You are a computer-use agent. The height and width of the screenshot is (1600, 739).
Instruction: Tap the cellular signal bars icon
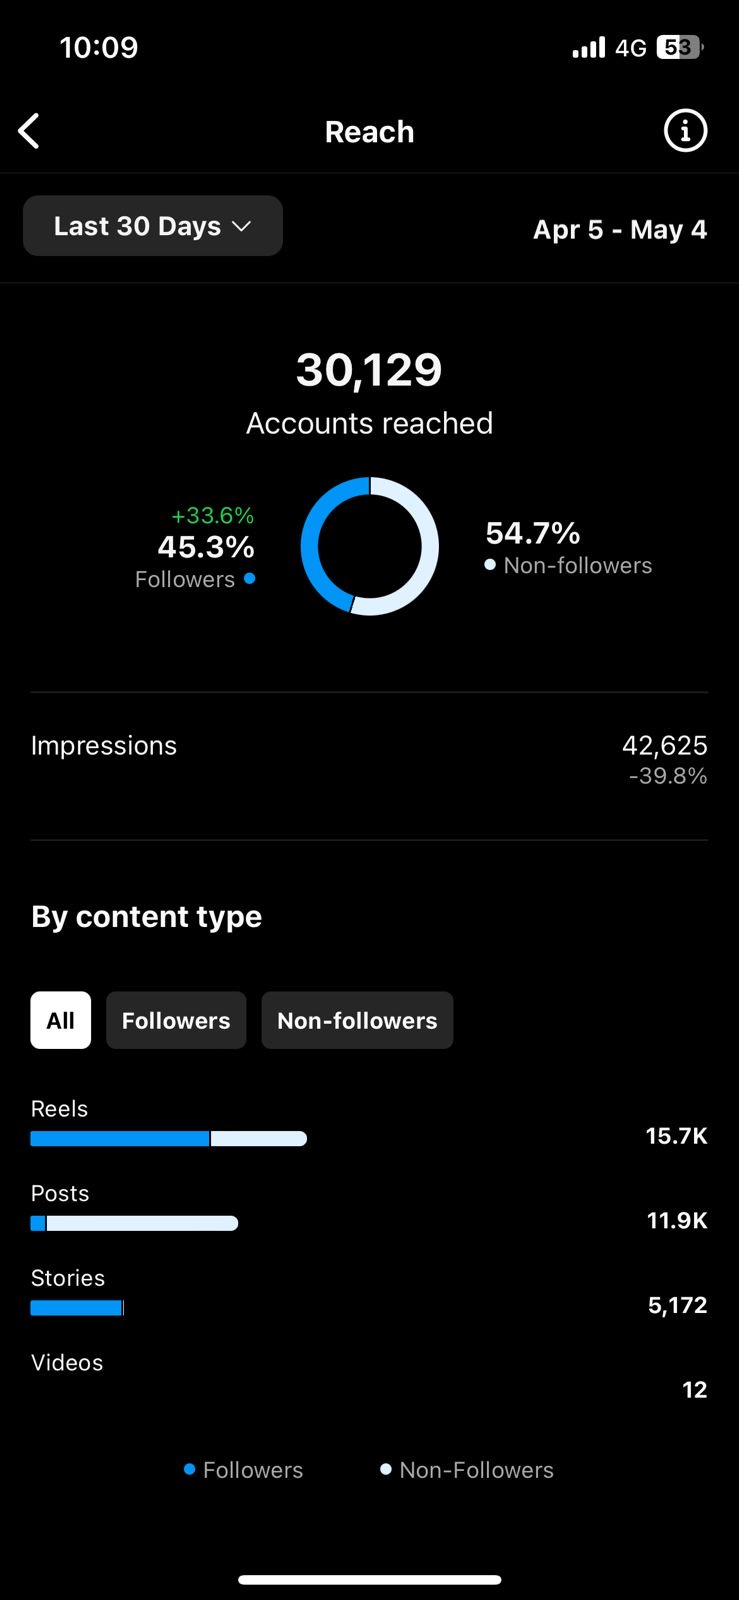click(588, 47)
